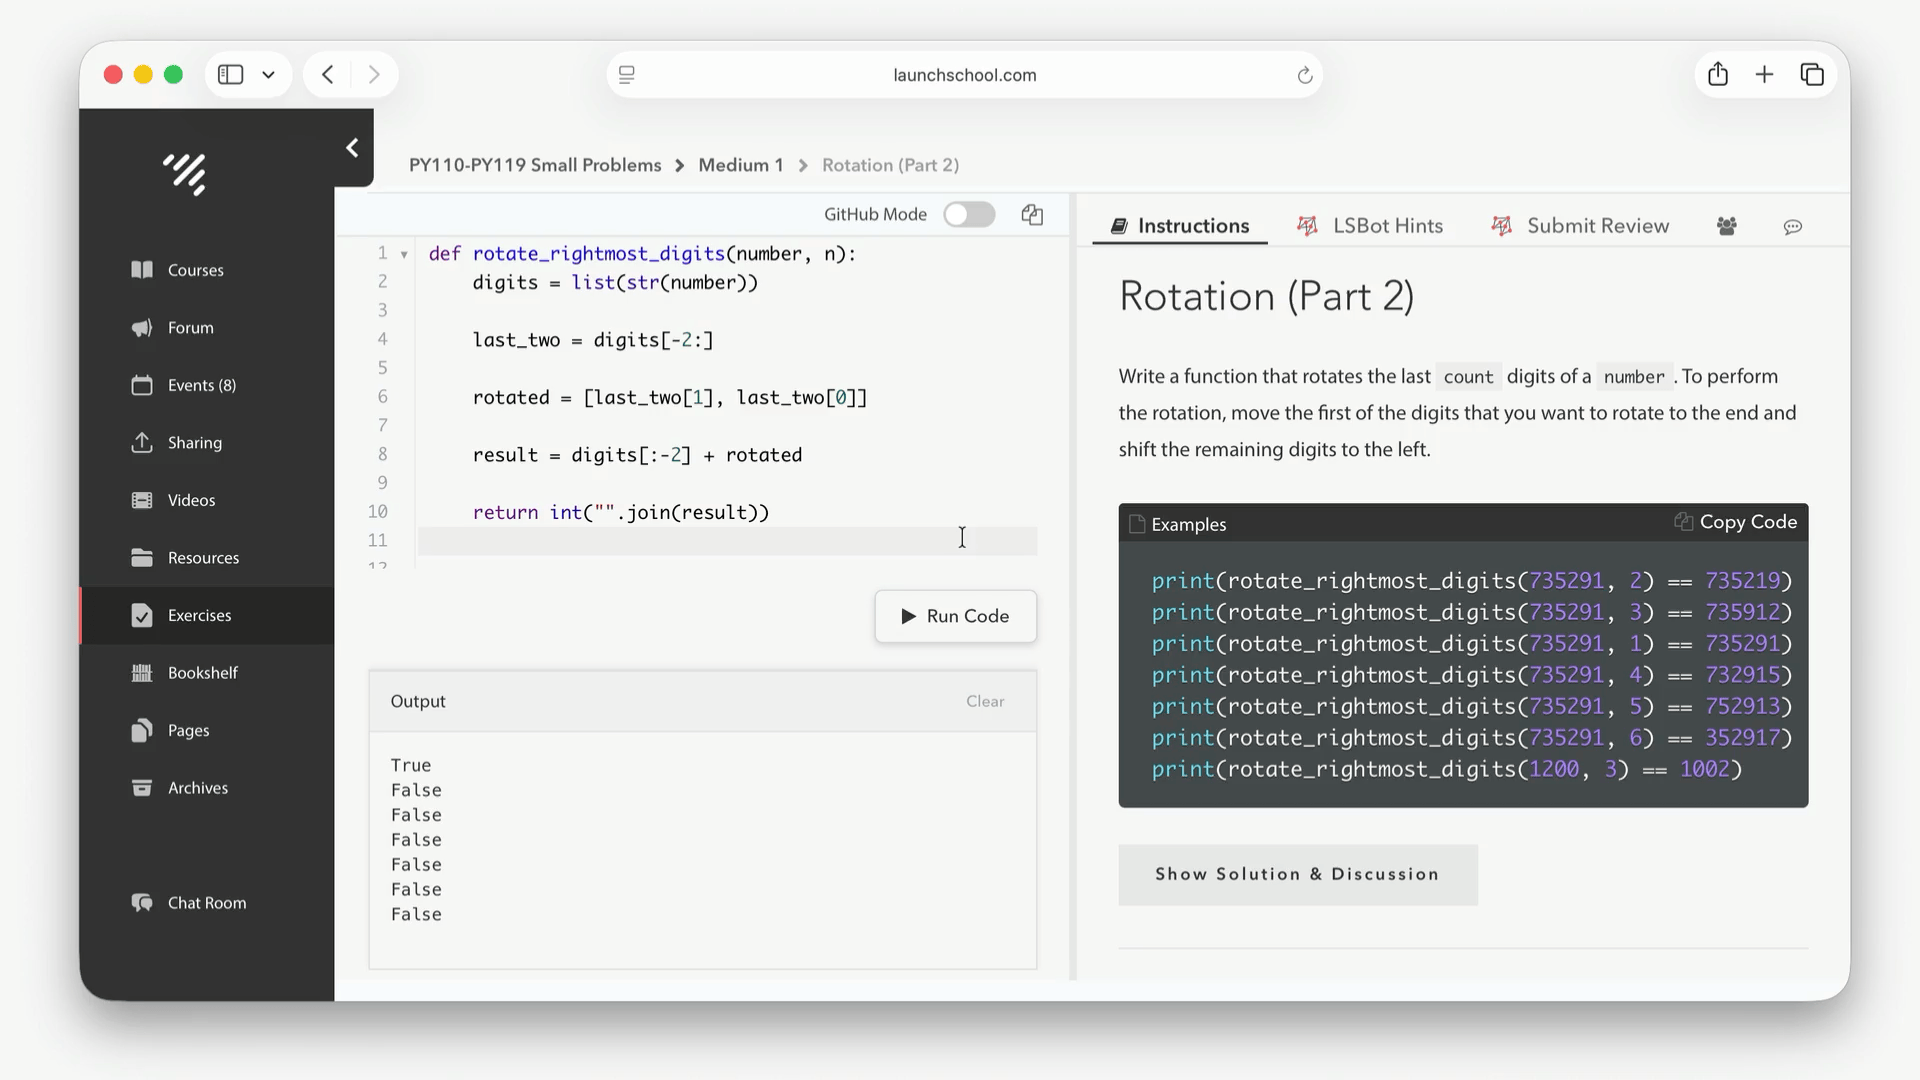The width and height of the screenshot is (1920, 1080).
Task: Open the people group icon tab
Action: point(1726,226)
